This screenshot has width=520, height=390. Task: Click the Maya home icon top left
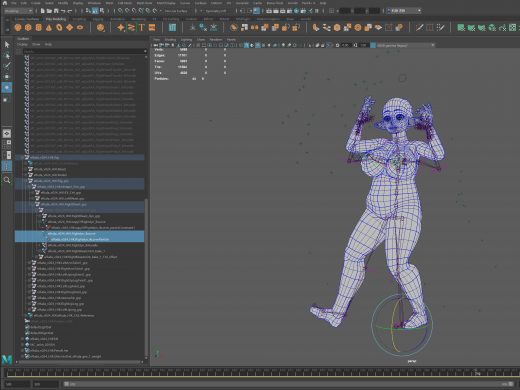5,3
